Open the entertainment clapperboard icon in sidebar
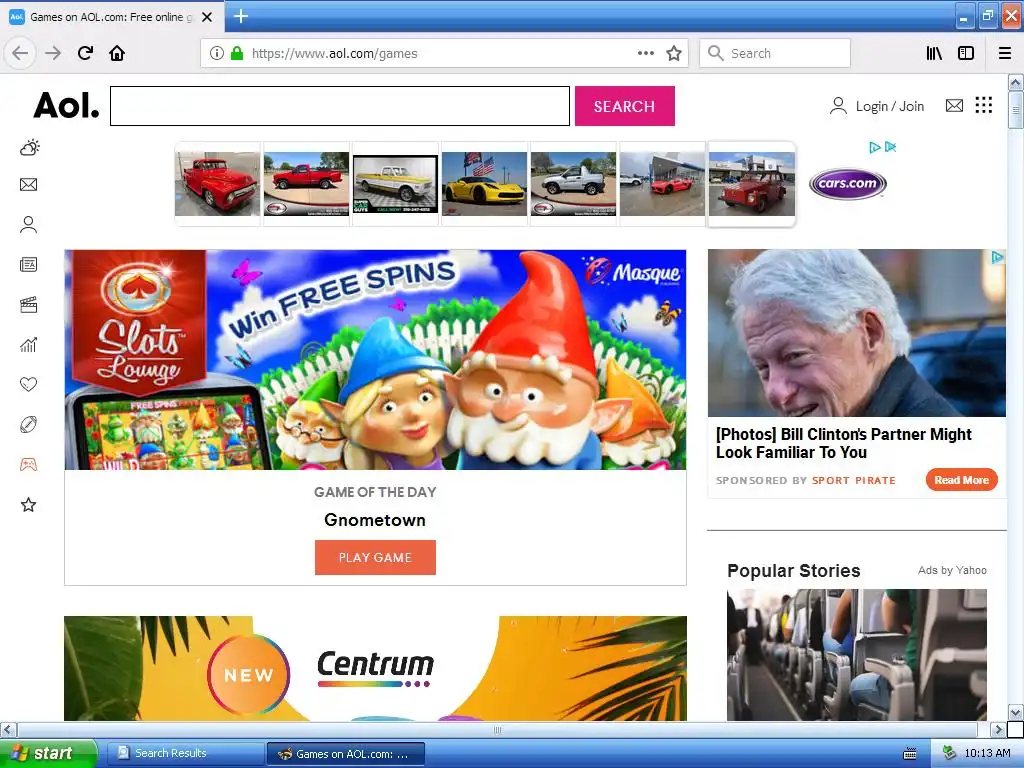The height and width of the screenshot is (768, 1024). 28,305
